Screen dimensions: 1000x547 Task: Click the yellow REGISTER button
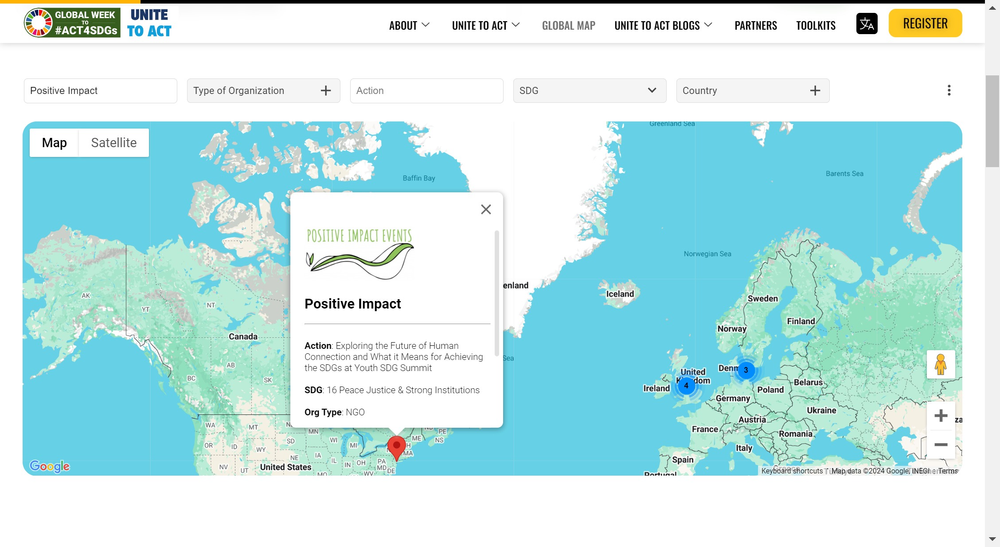(x=925, y=23)
